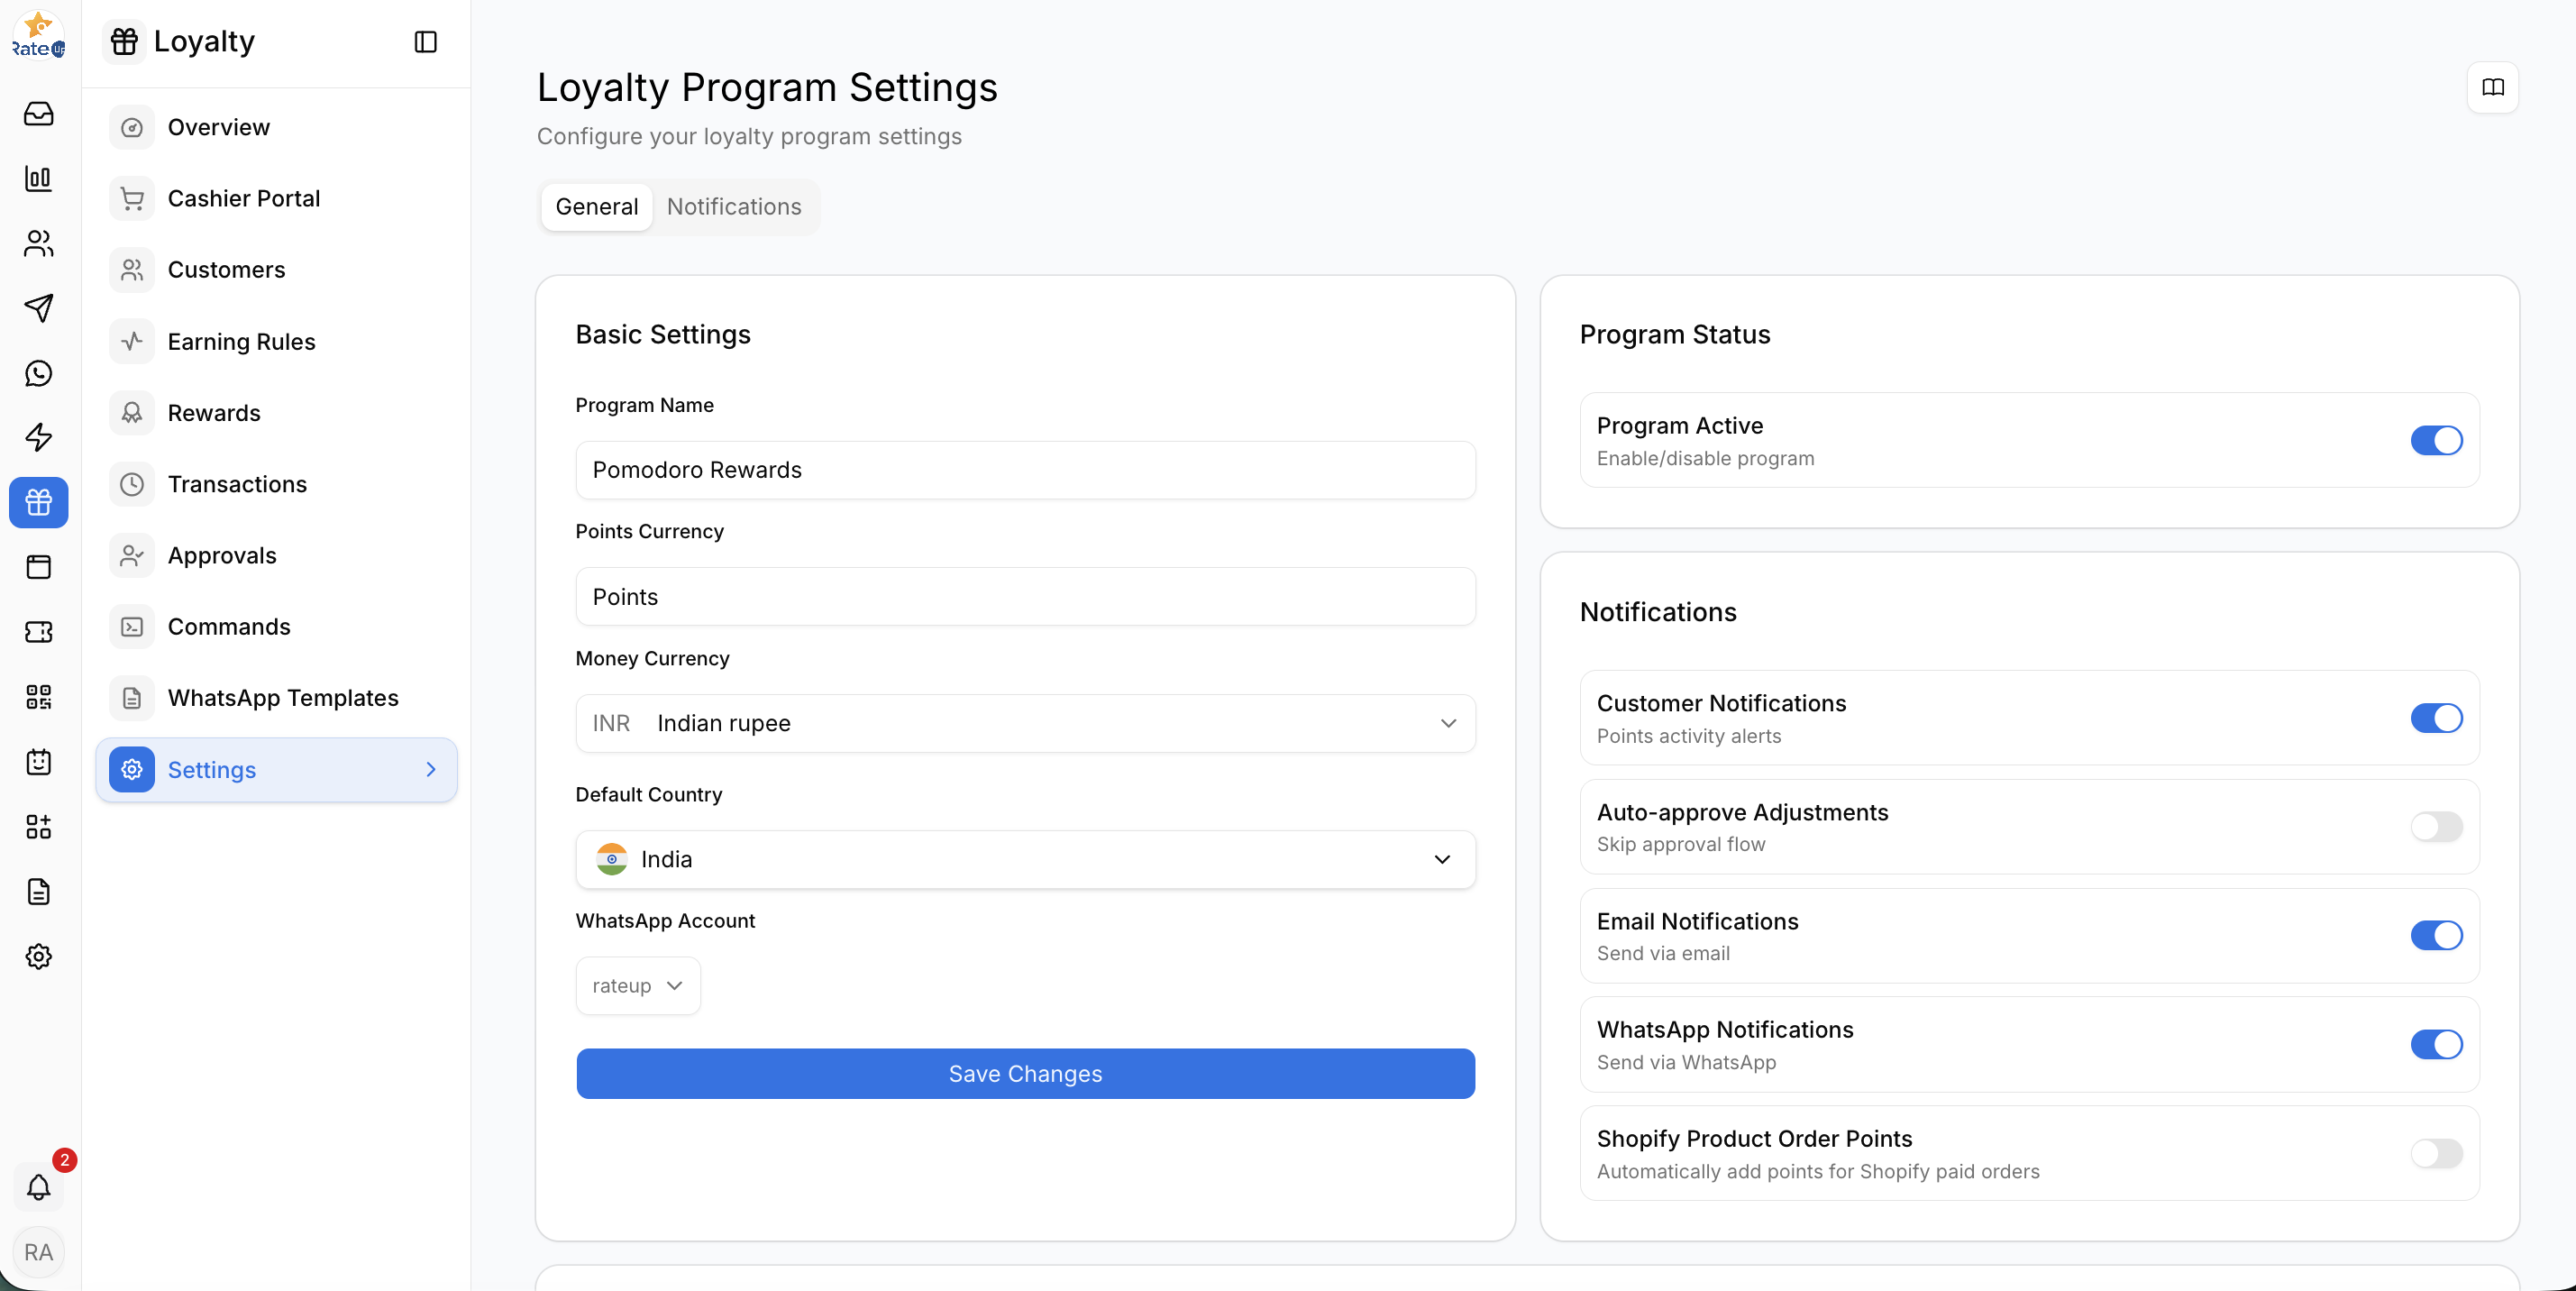The width and height of the screenshot is (2576, 1291).
Task: Open Overview menu link
Action: point(277,128)
